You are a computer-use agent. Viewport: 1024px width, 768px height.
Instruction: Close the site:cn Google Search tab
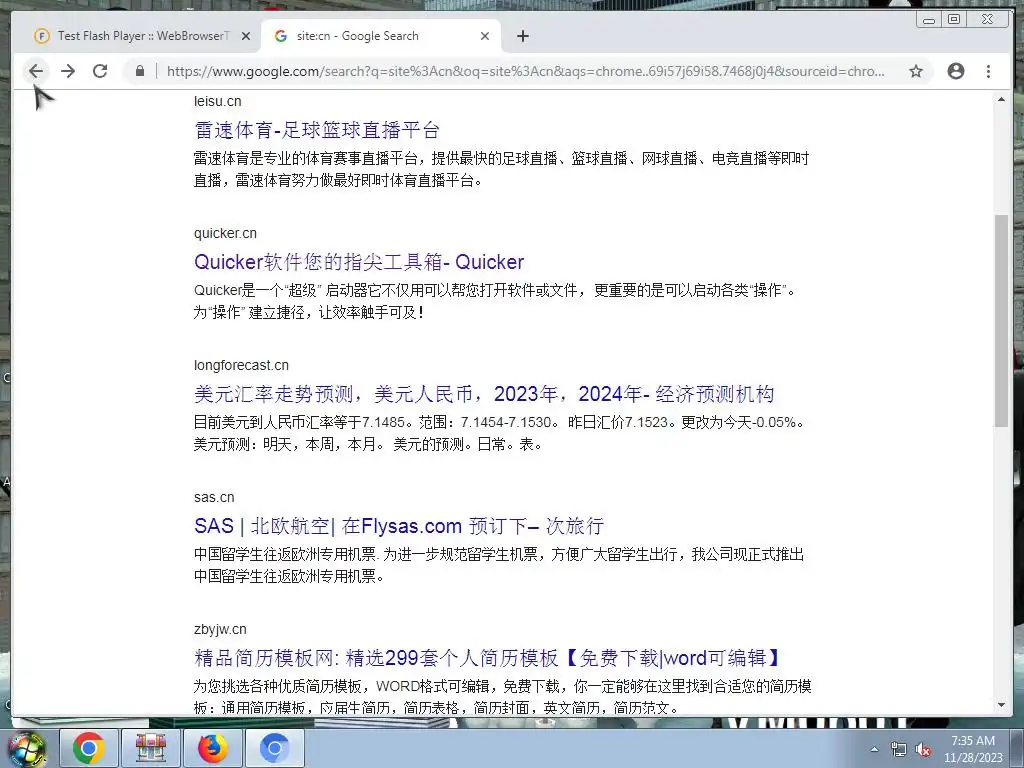point(485,36)
